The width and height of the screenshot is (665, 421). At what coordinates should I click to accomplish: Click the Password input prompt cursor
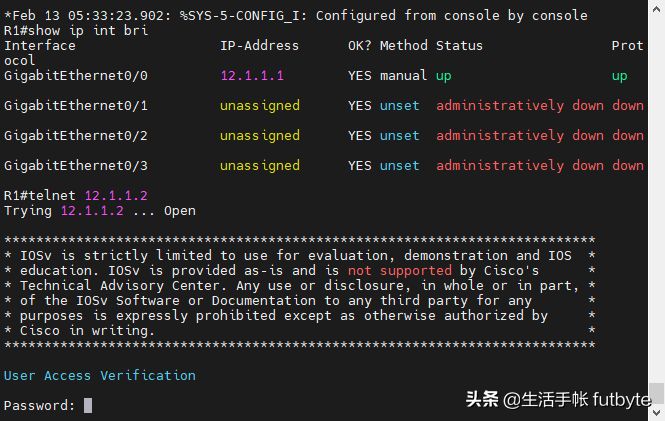tap(88, 405)
